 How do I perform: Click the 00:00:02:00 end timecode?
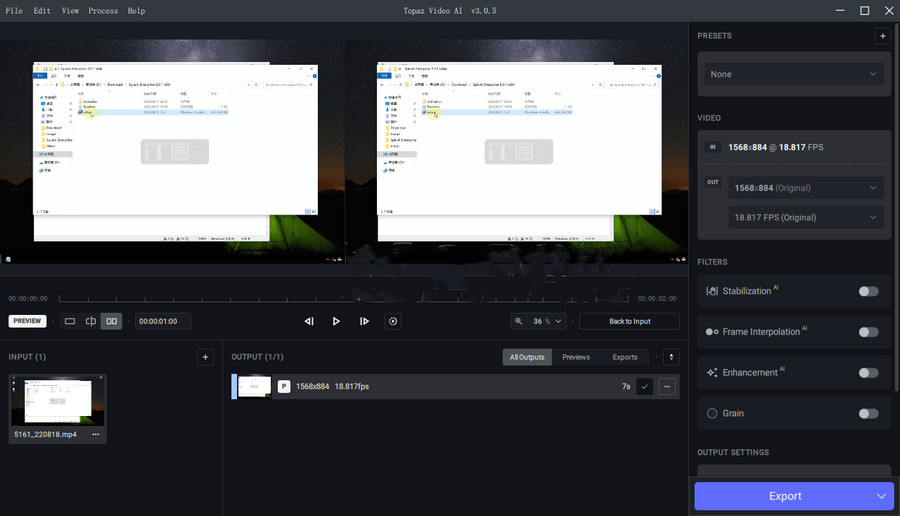(656, 298)
